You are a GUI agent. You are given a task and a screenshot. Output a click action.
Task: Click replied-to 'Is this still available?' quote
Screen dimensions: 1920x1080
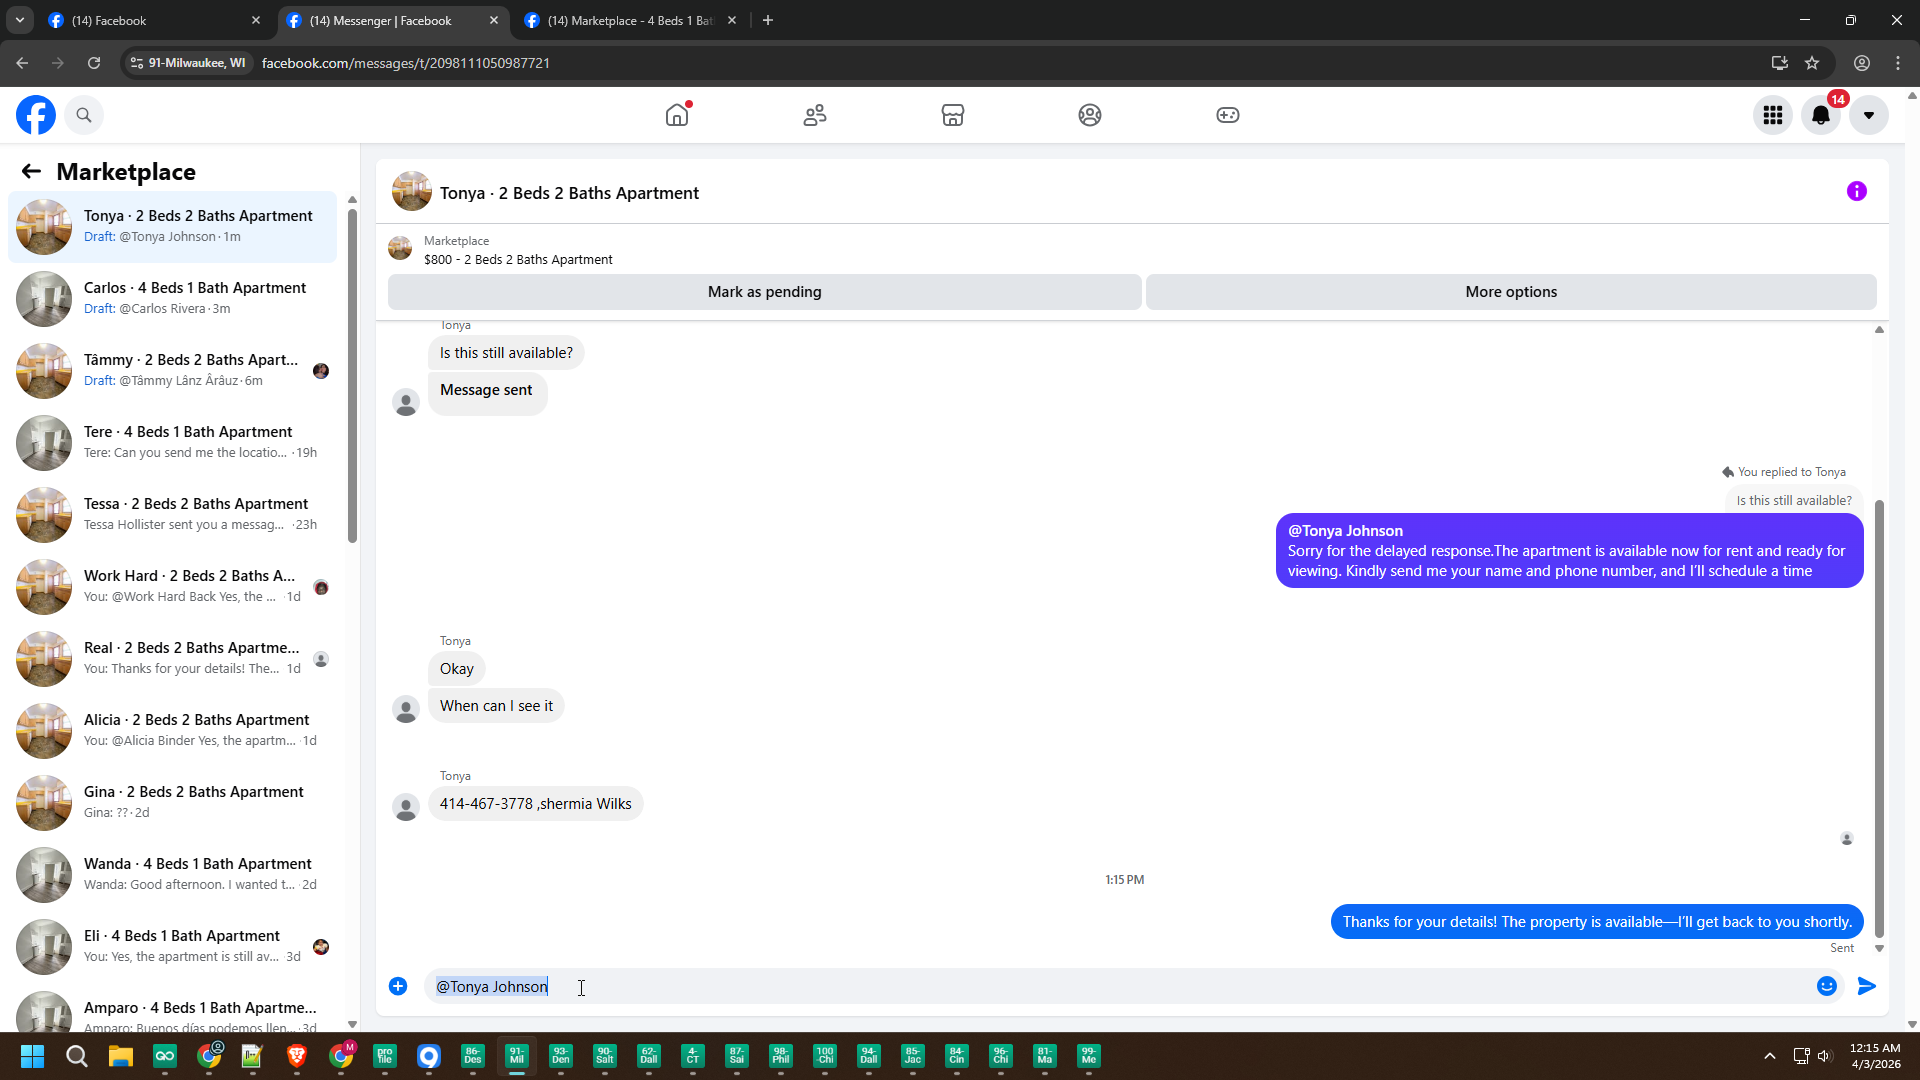[x=1794, y=500]
